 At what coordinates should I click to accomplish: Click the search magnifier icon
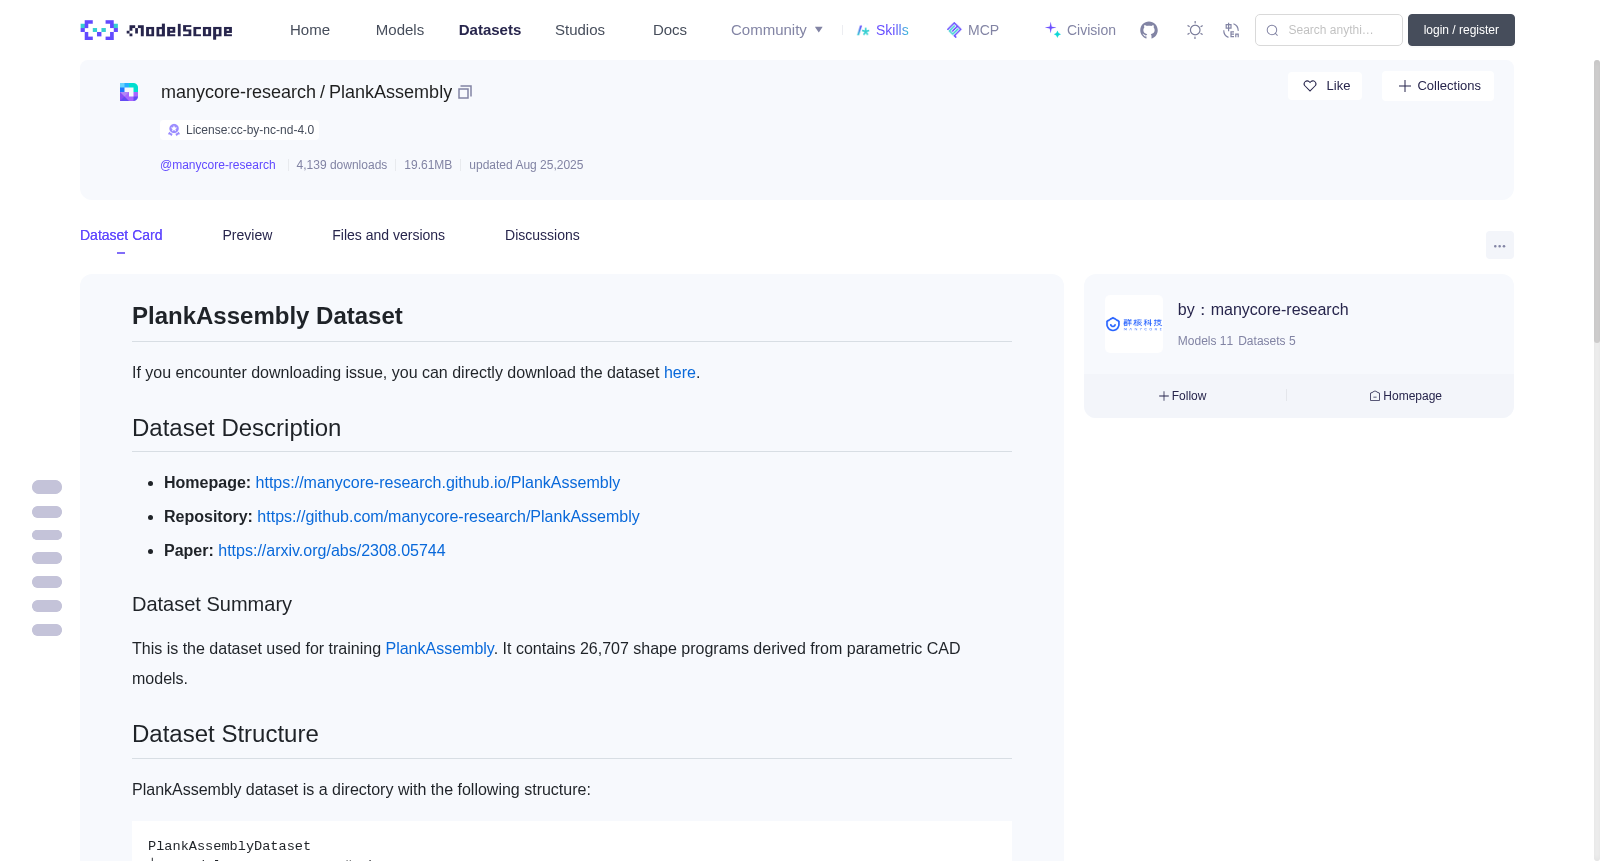(1272, 30)
